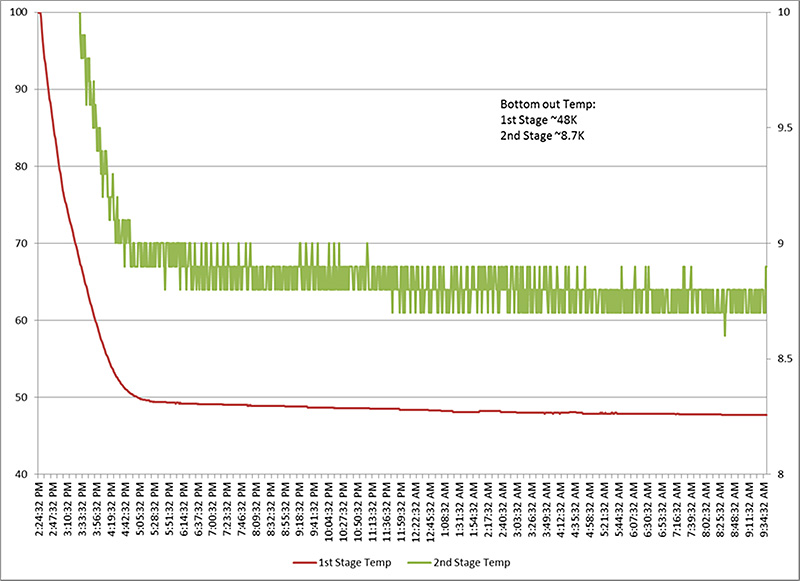This screenshot has height=581, width=800.
Task: Click the green line's lowest dip near 8:25 AM
Action: point(724,334)
